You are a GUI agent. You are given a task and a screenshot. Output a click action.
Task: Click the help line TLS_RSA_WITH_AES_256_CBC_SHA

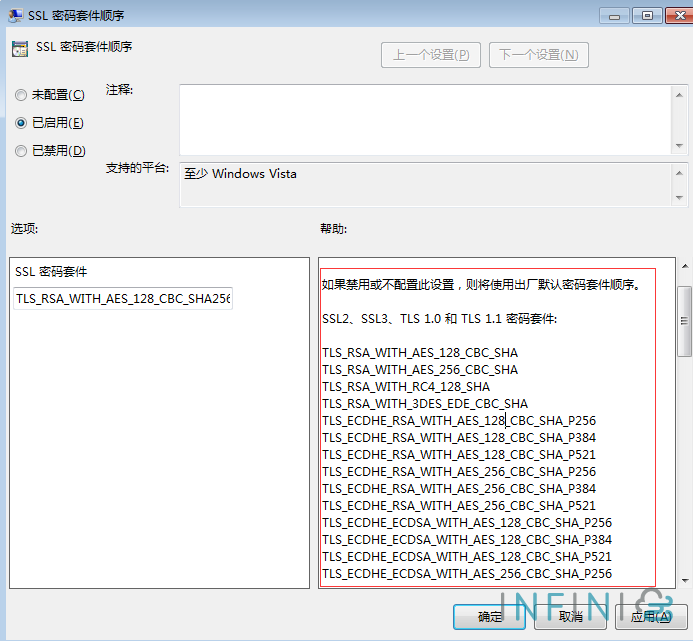point(420,370)
